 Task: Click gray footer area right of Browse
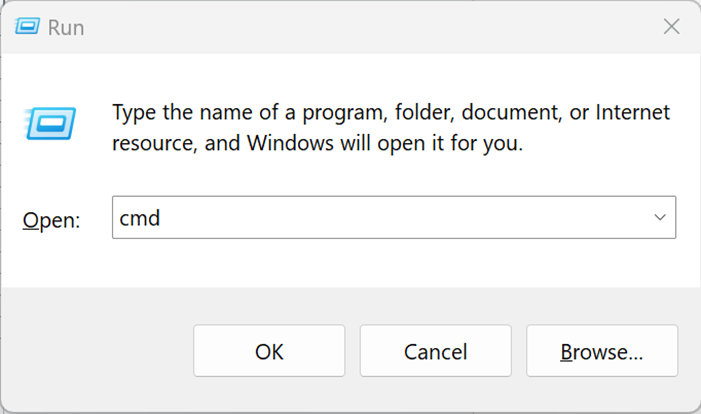pos(689,351)
